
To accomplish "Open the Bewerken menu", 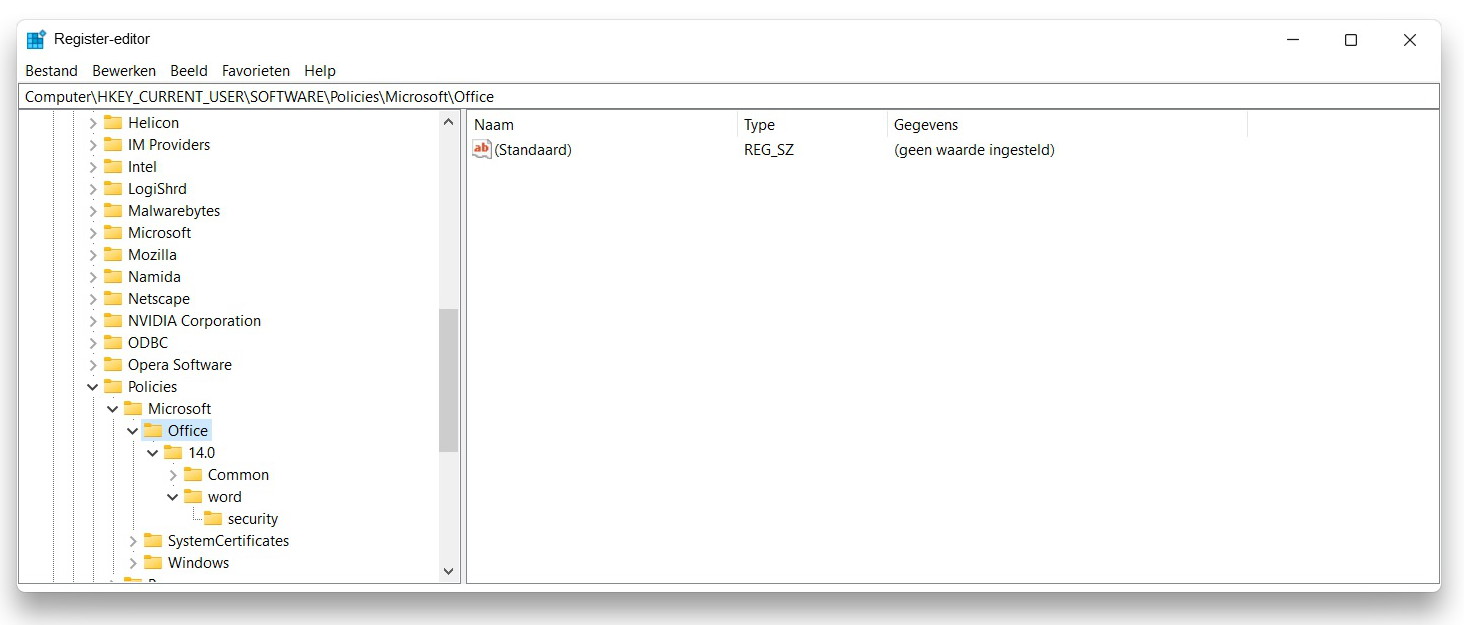I will coord(124,71).
